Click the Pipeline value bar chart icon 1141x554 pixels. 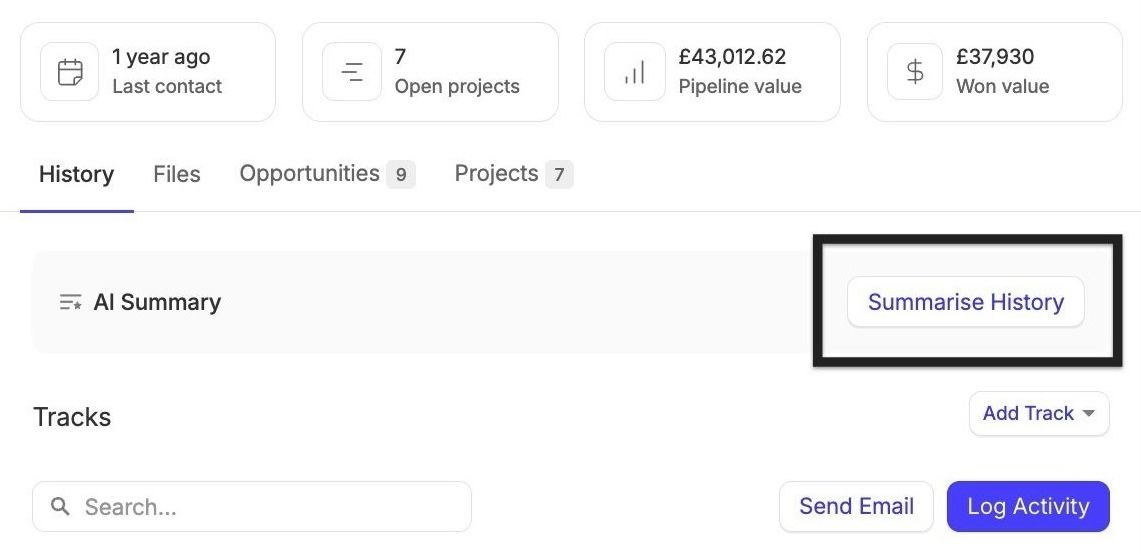click(x=635, y=71)
